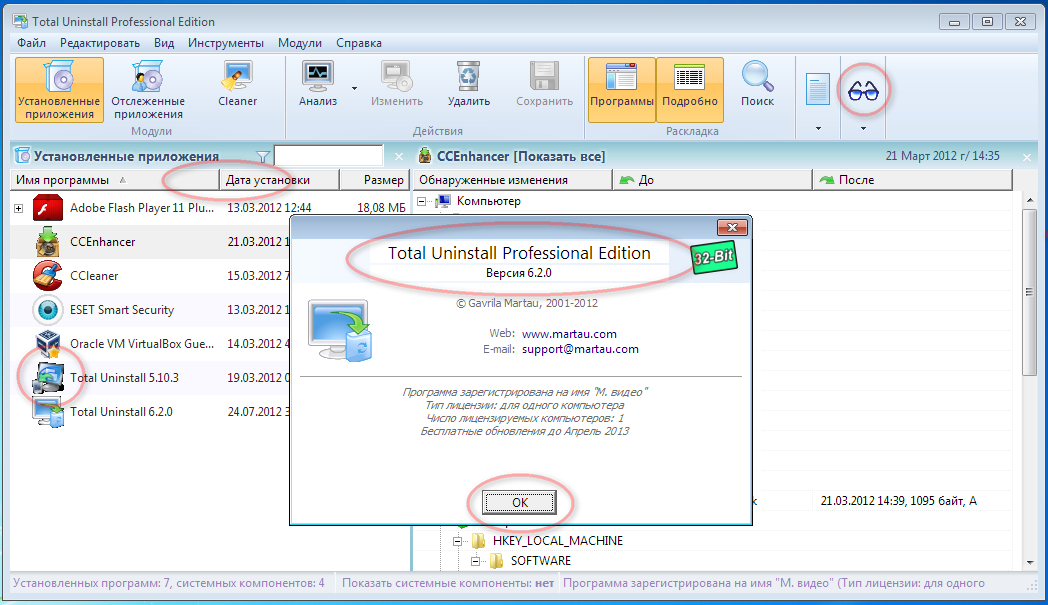Close CCEnhancer details panel with X
The image size is (1048, 605).
(x=1027, y=157)
